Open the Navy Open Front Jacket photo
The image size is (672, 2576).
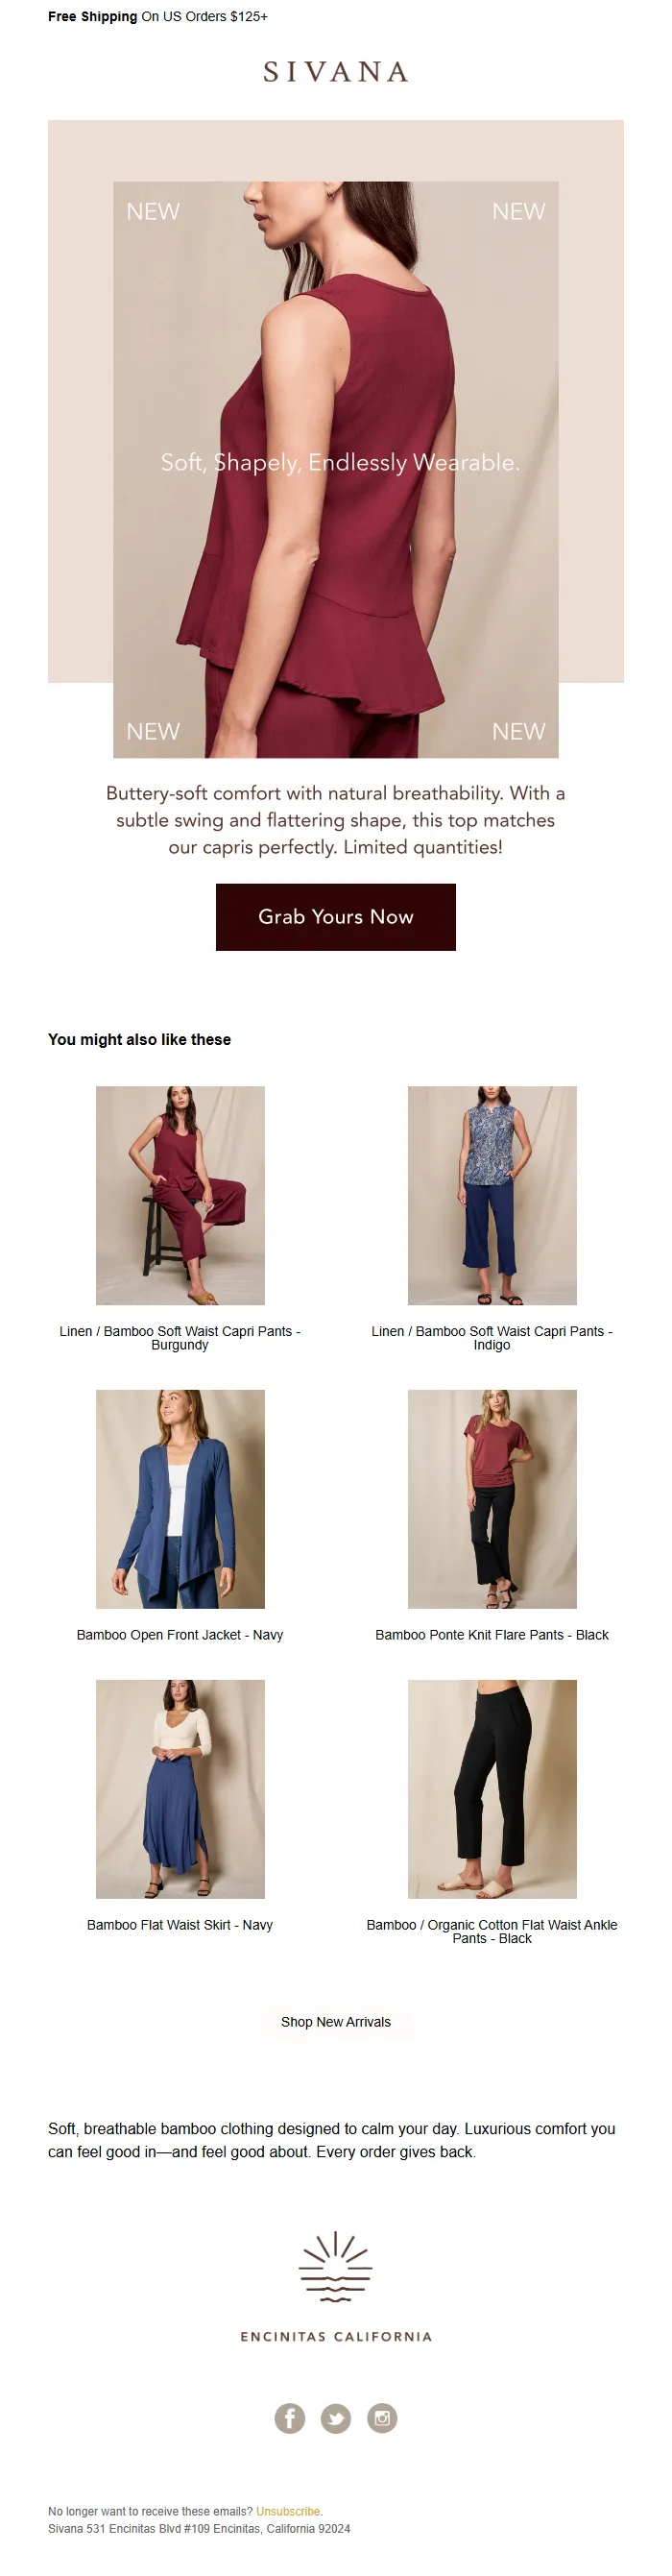[x=180, y=1499]
